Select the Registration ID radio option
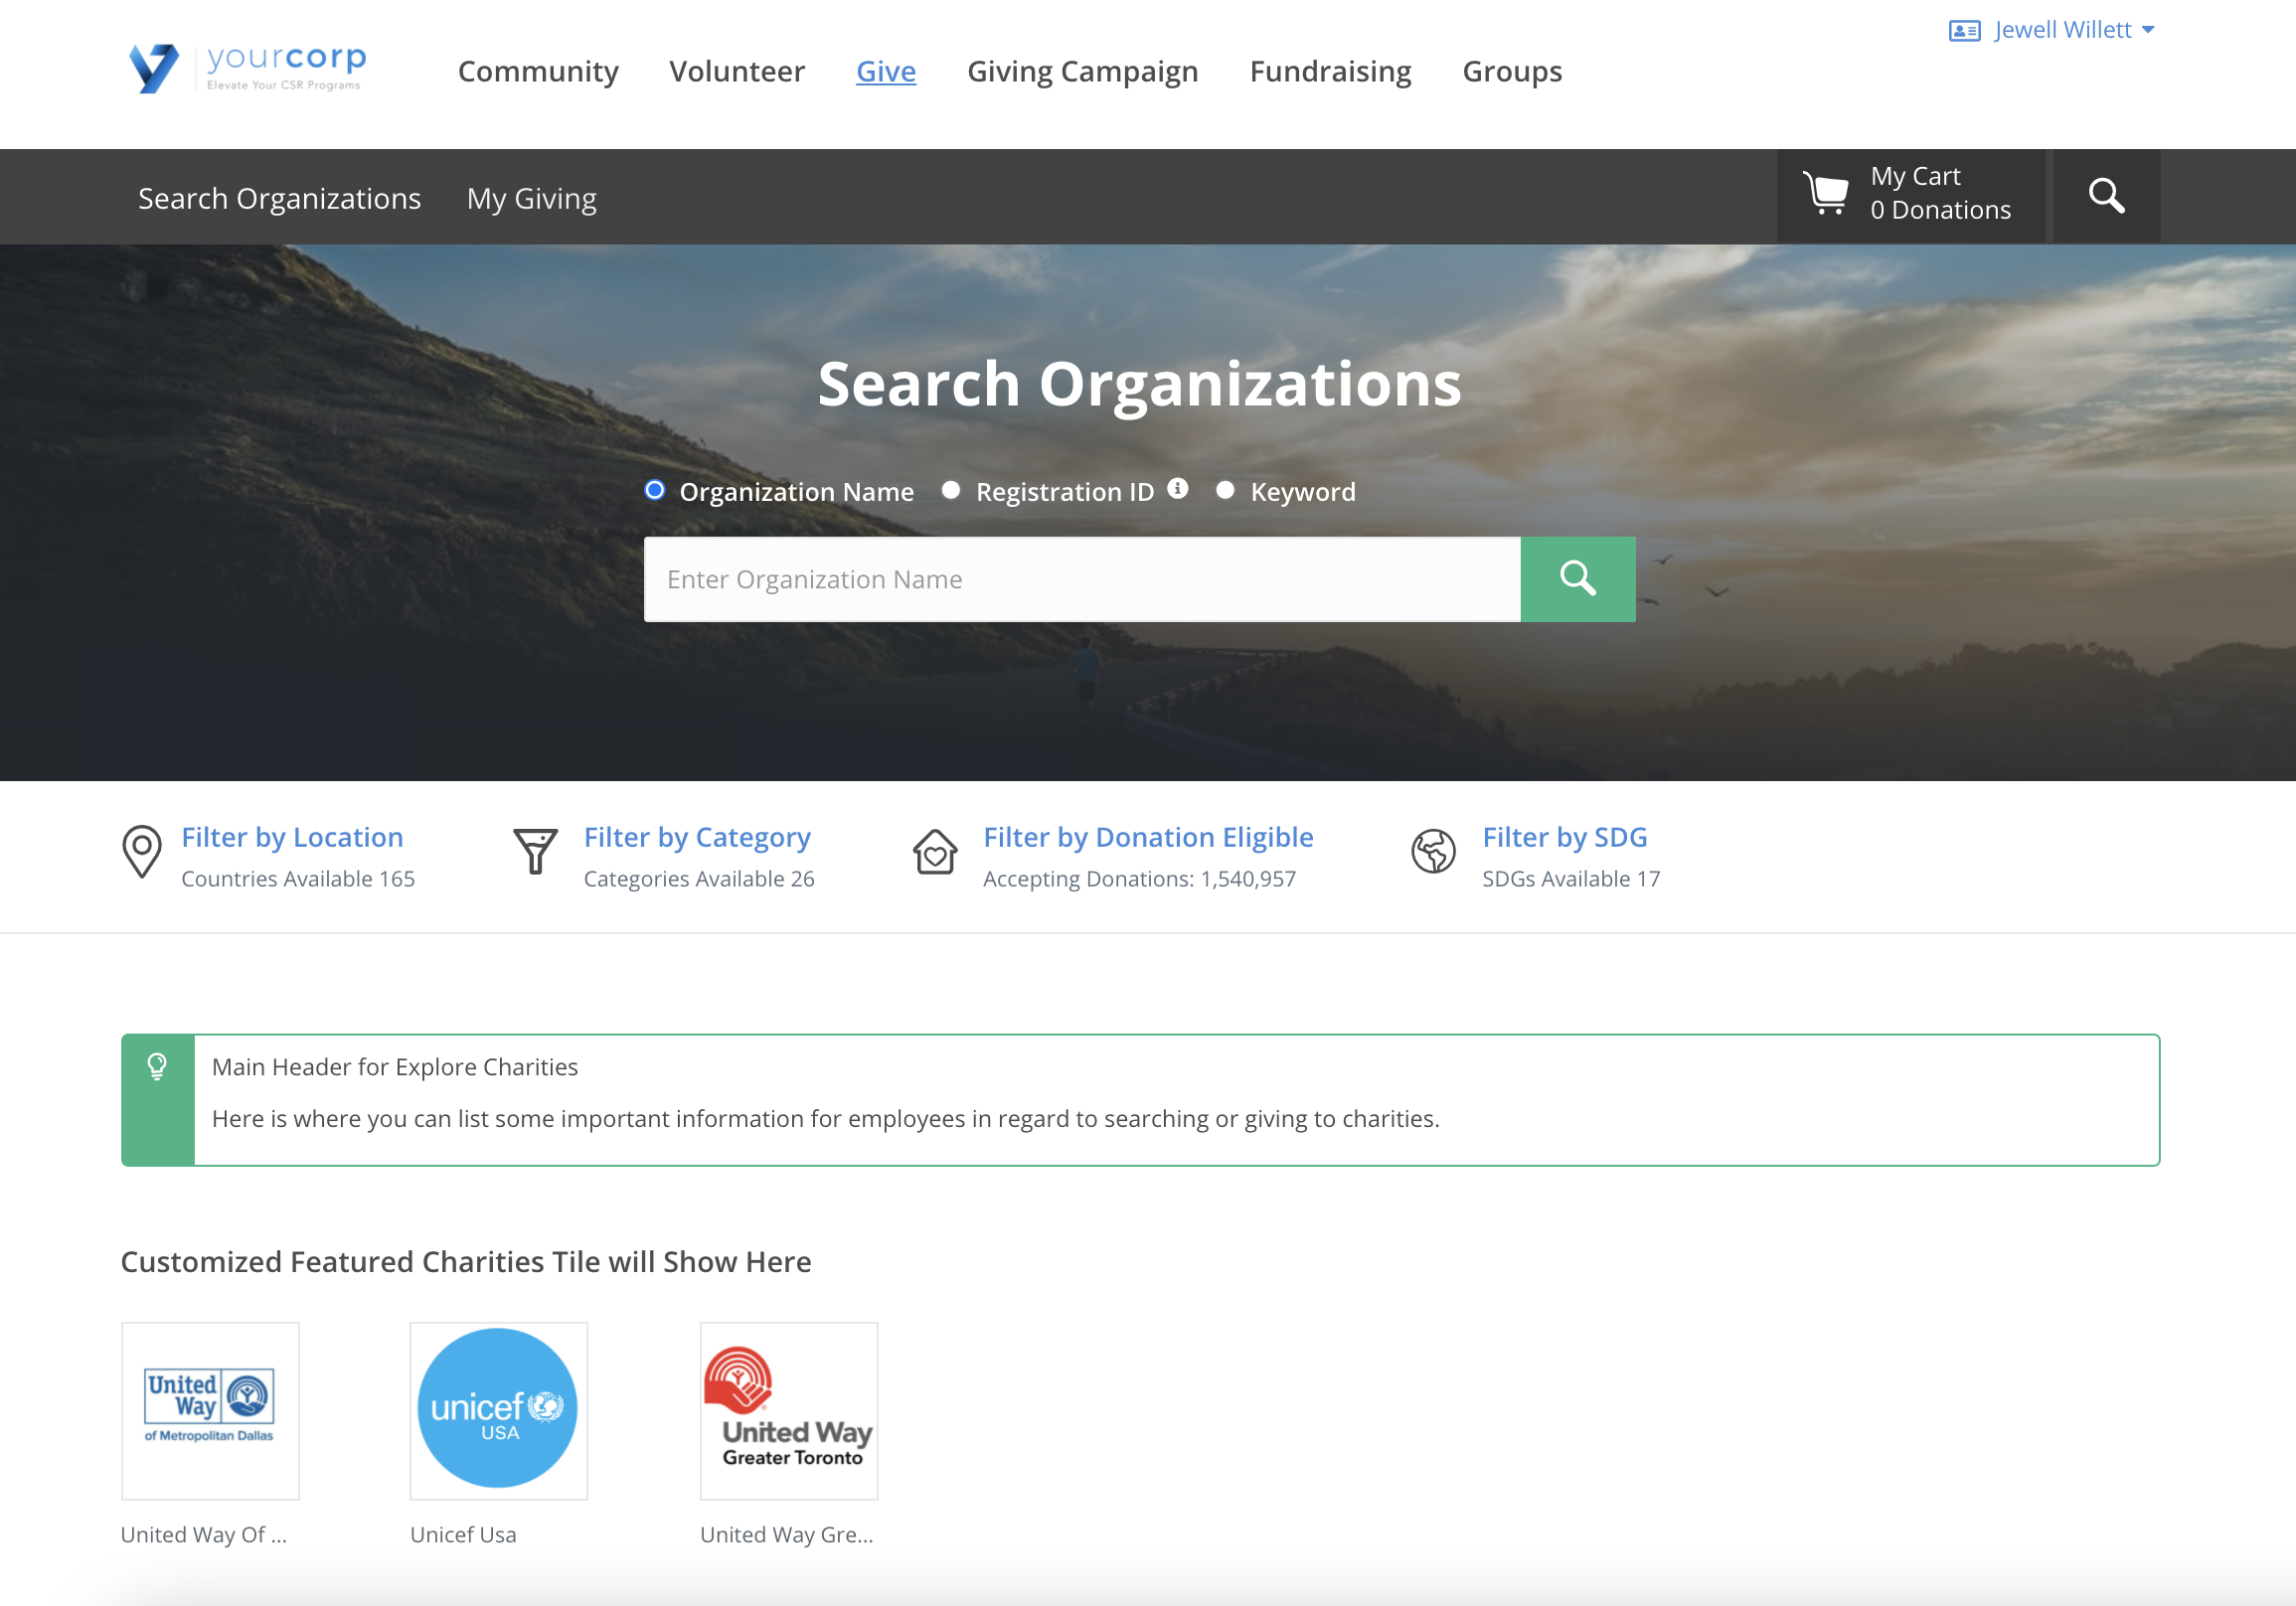This screenshot has width=2296, height=1606. coord(951,490)
